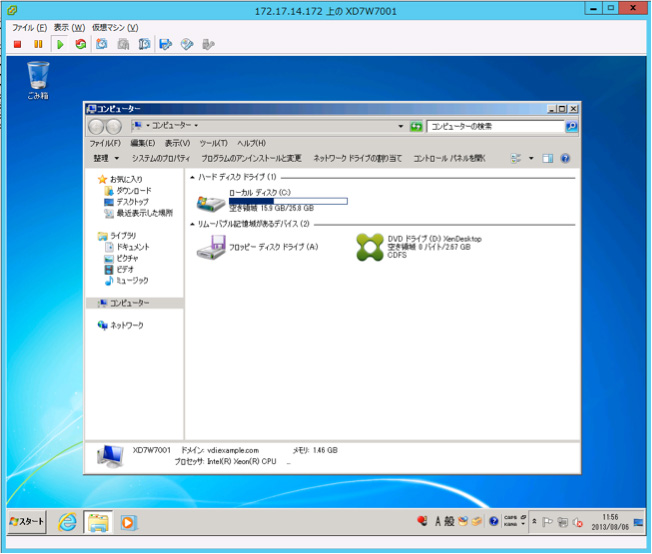Open the Snapshot Manager icon
Image resolution: width=652 pixels, height=554 pixels.
(x=144, y=44)
